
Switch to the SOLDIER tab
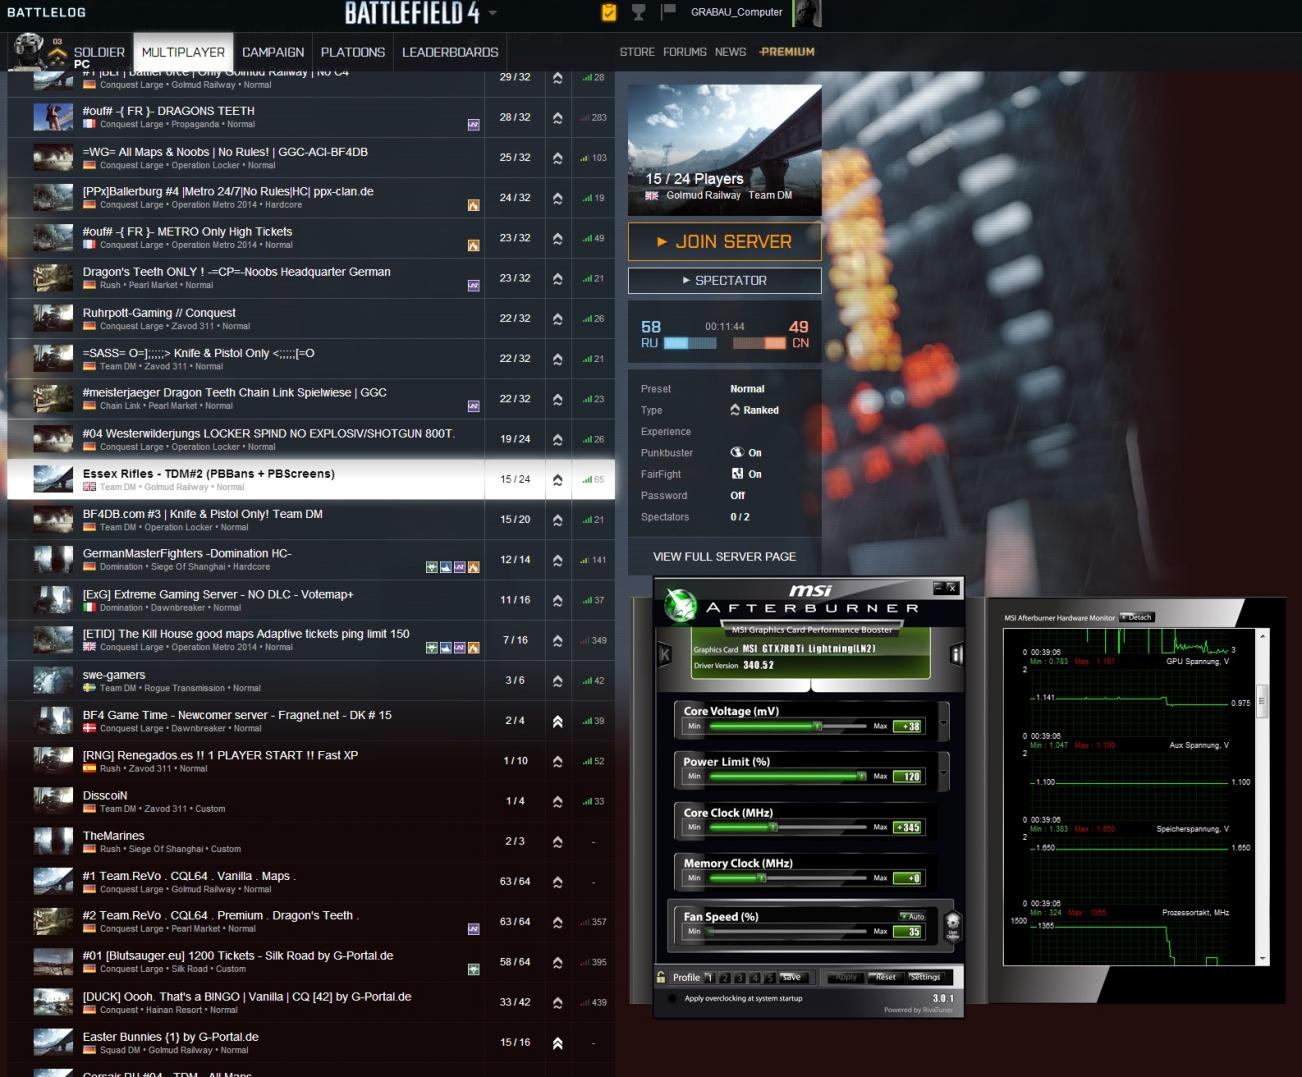tap(99, 52)
